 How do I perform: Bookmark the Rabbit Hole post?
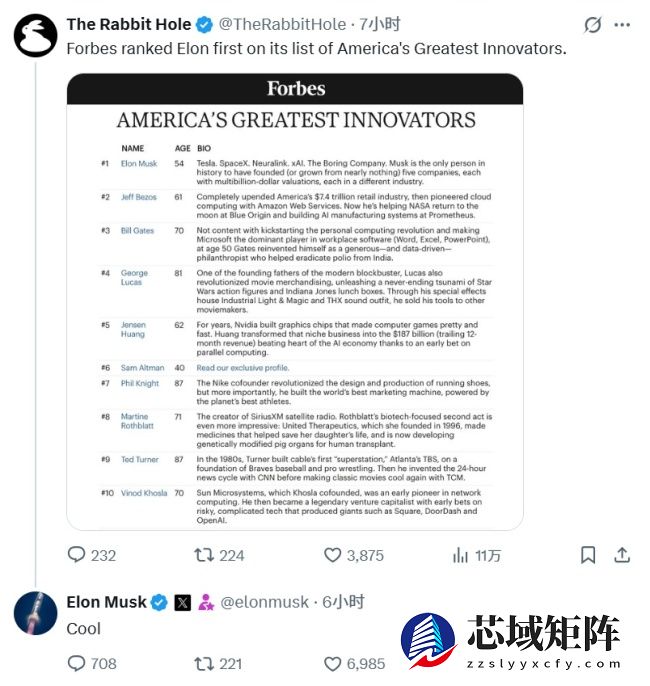tap(589, 555)
